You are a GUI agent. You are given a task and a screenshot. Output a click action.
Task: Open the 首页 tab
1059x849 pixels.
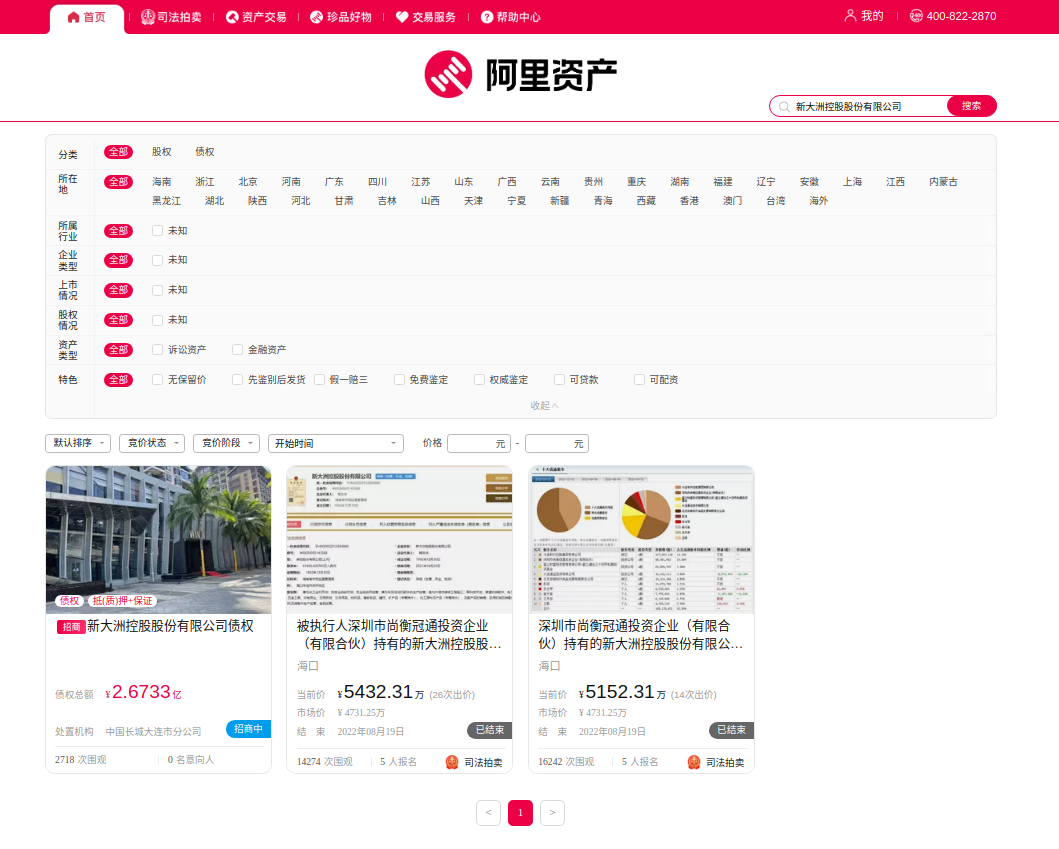pos(87,18)
